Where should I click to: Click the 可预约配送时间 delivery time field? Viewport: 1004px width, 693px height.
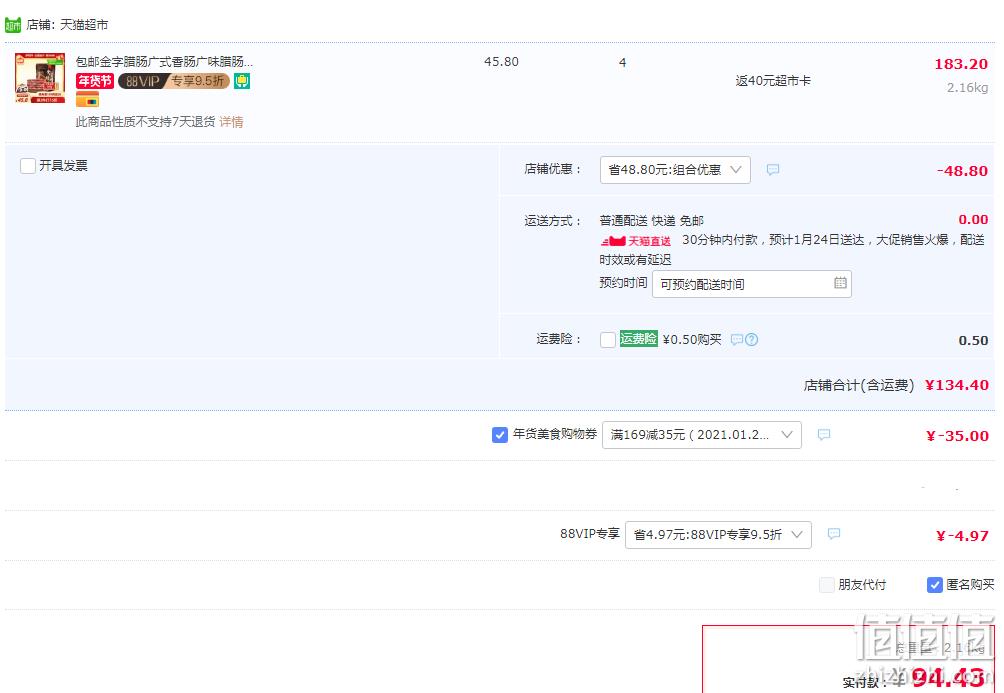[752, 284]
